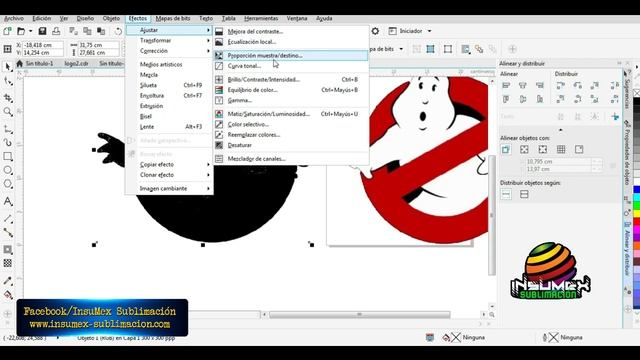This screenshot has width=640, height=360.
Task: Click the Home icon on document tabs
Action: (x=19, y=63)
